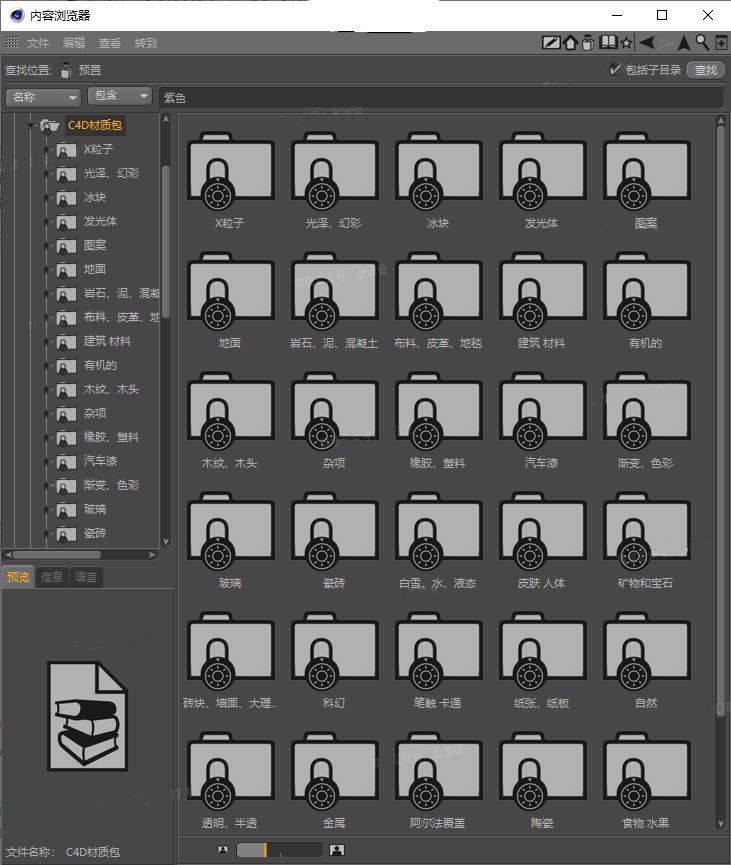The width and height of the screenshot is (731, 865).
Task: Navigate back with the left arrow icon
Action: (648, 42)
